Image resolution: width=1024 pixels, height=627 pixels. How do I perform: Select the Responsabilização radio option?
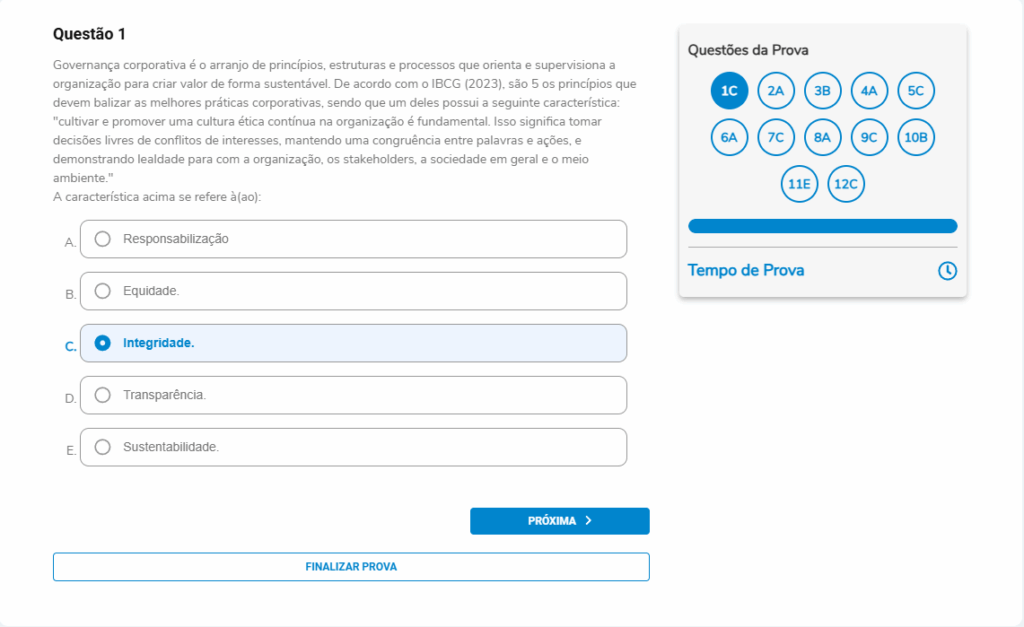tap(102, 239)
